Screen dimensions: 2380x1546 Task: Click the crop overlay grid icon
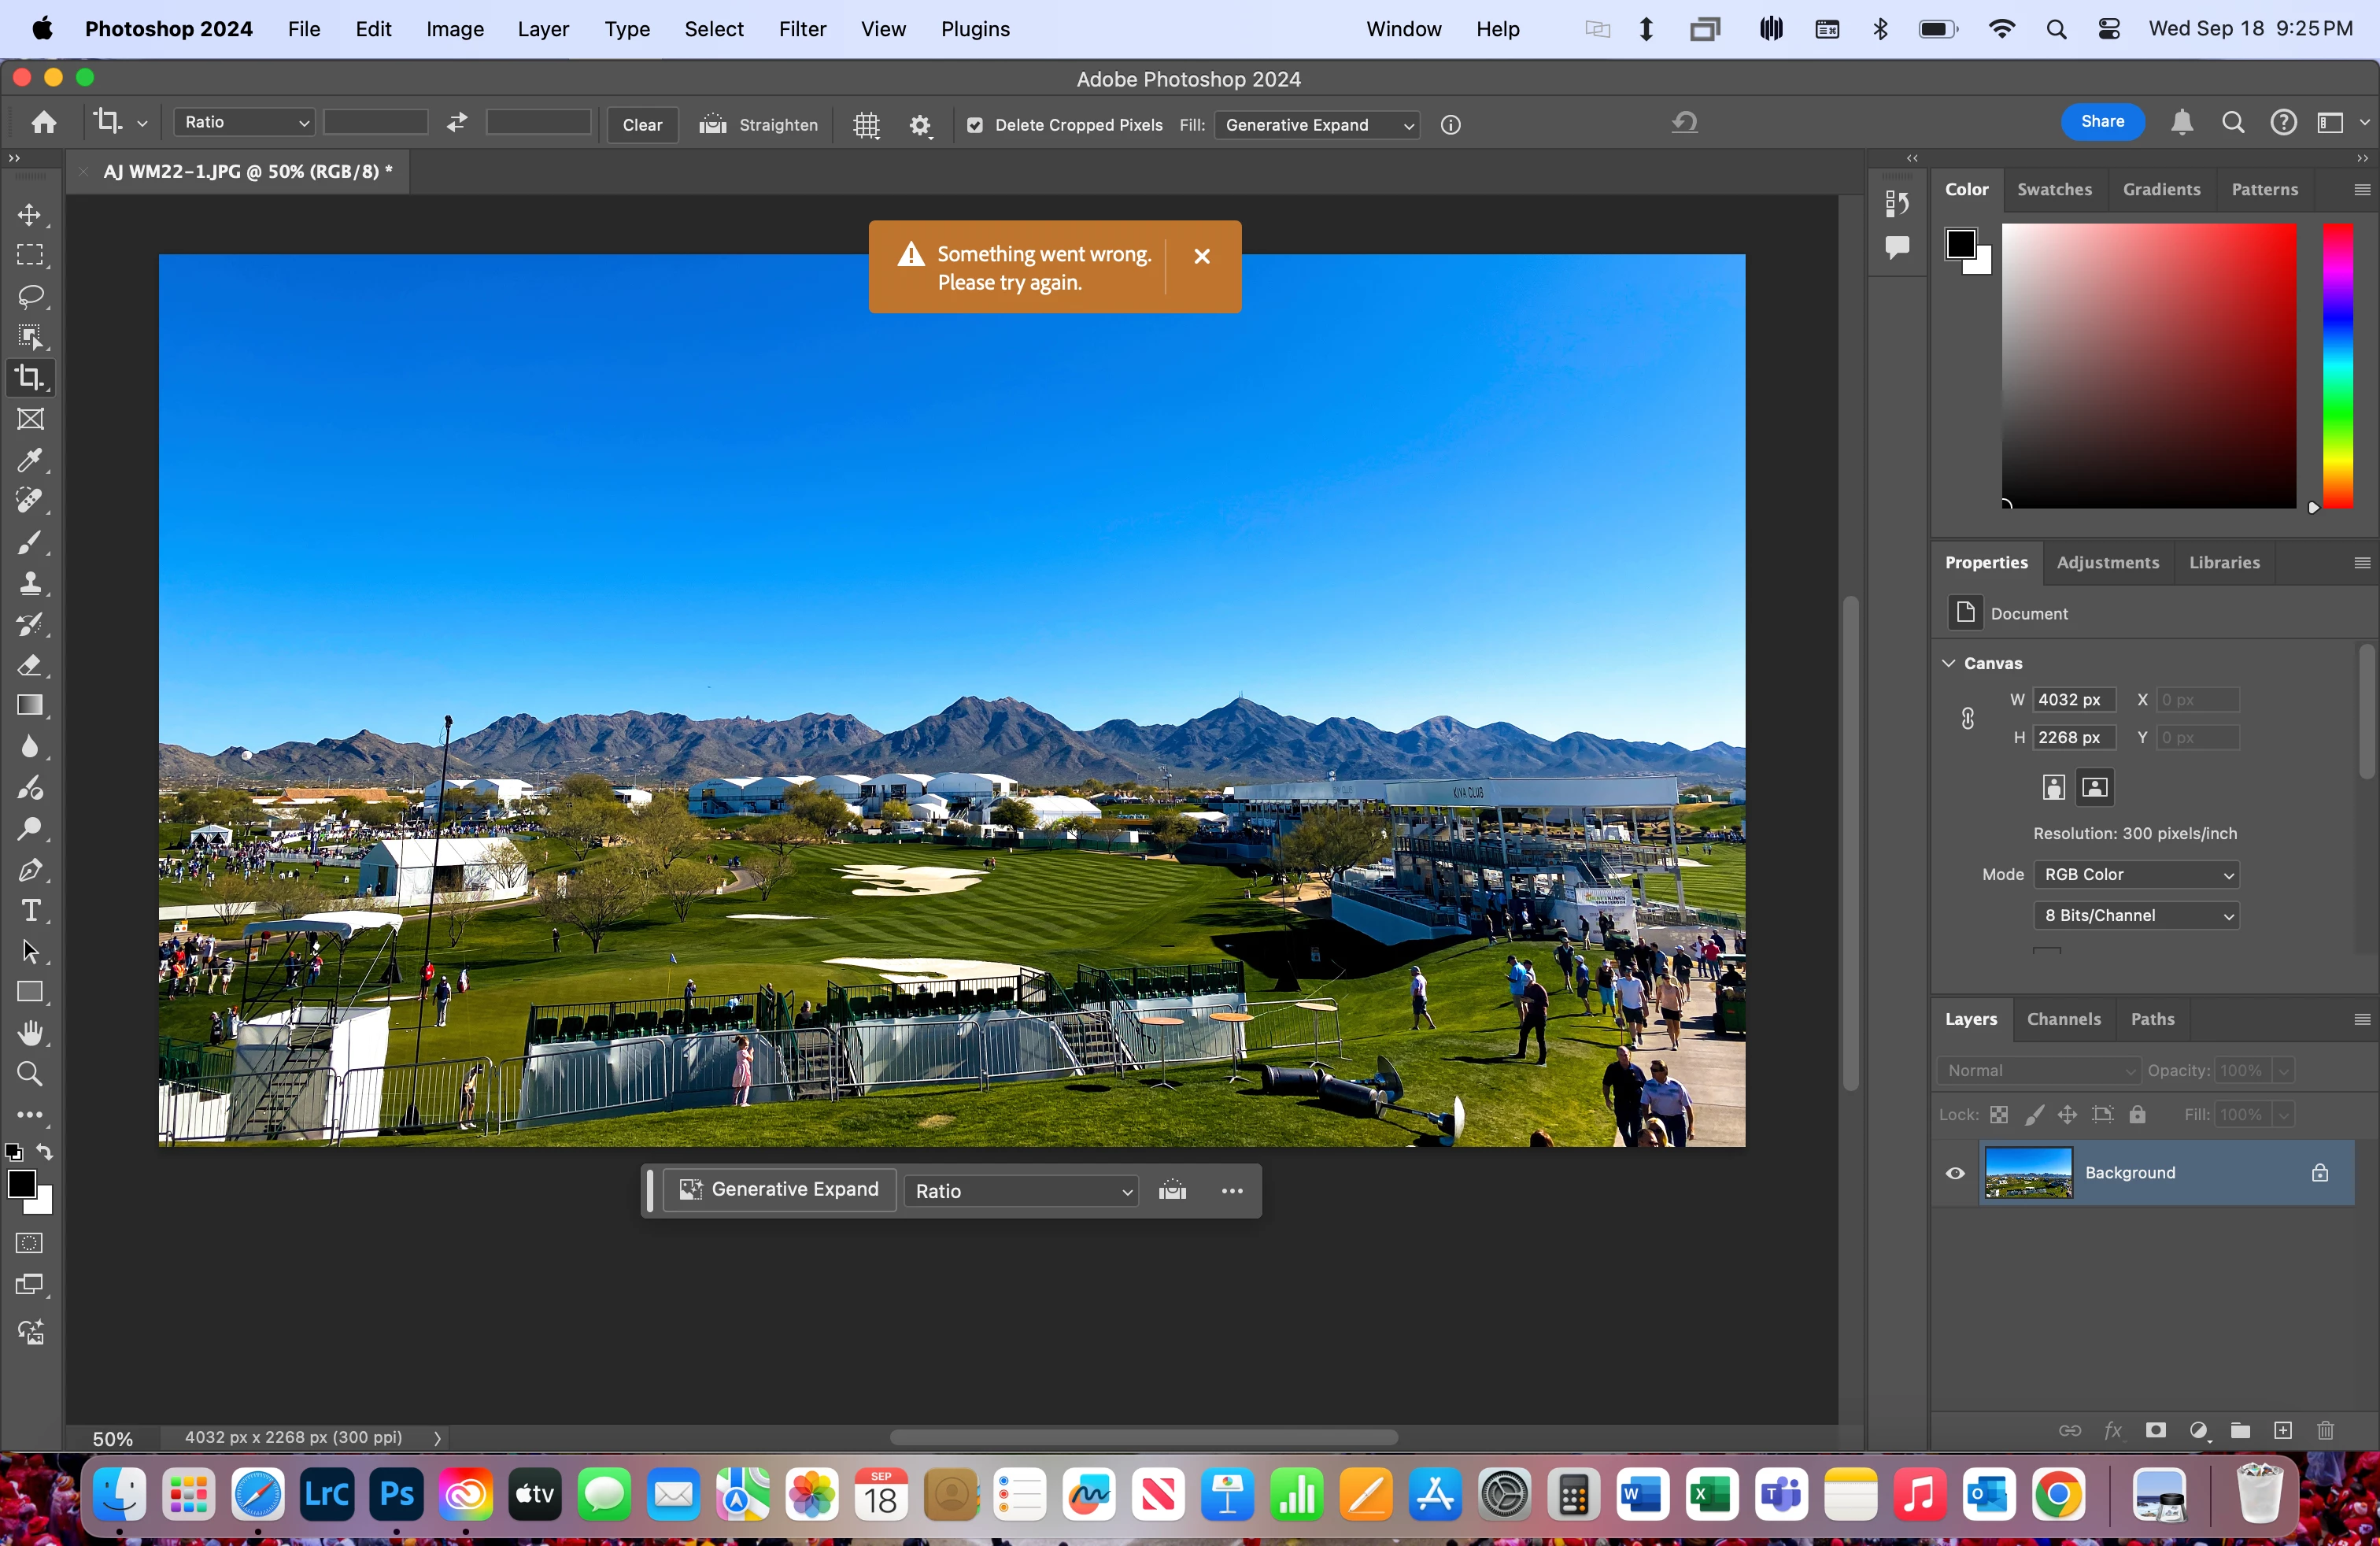(866, 125)
